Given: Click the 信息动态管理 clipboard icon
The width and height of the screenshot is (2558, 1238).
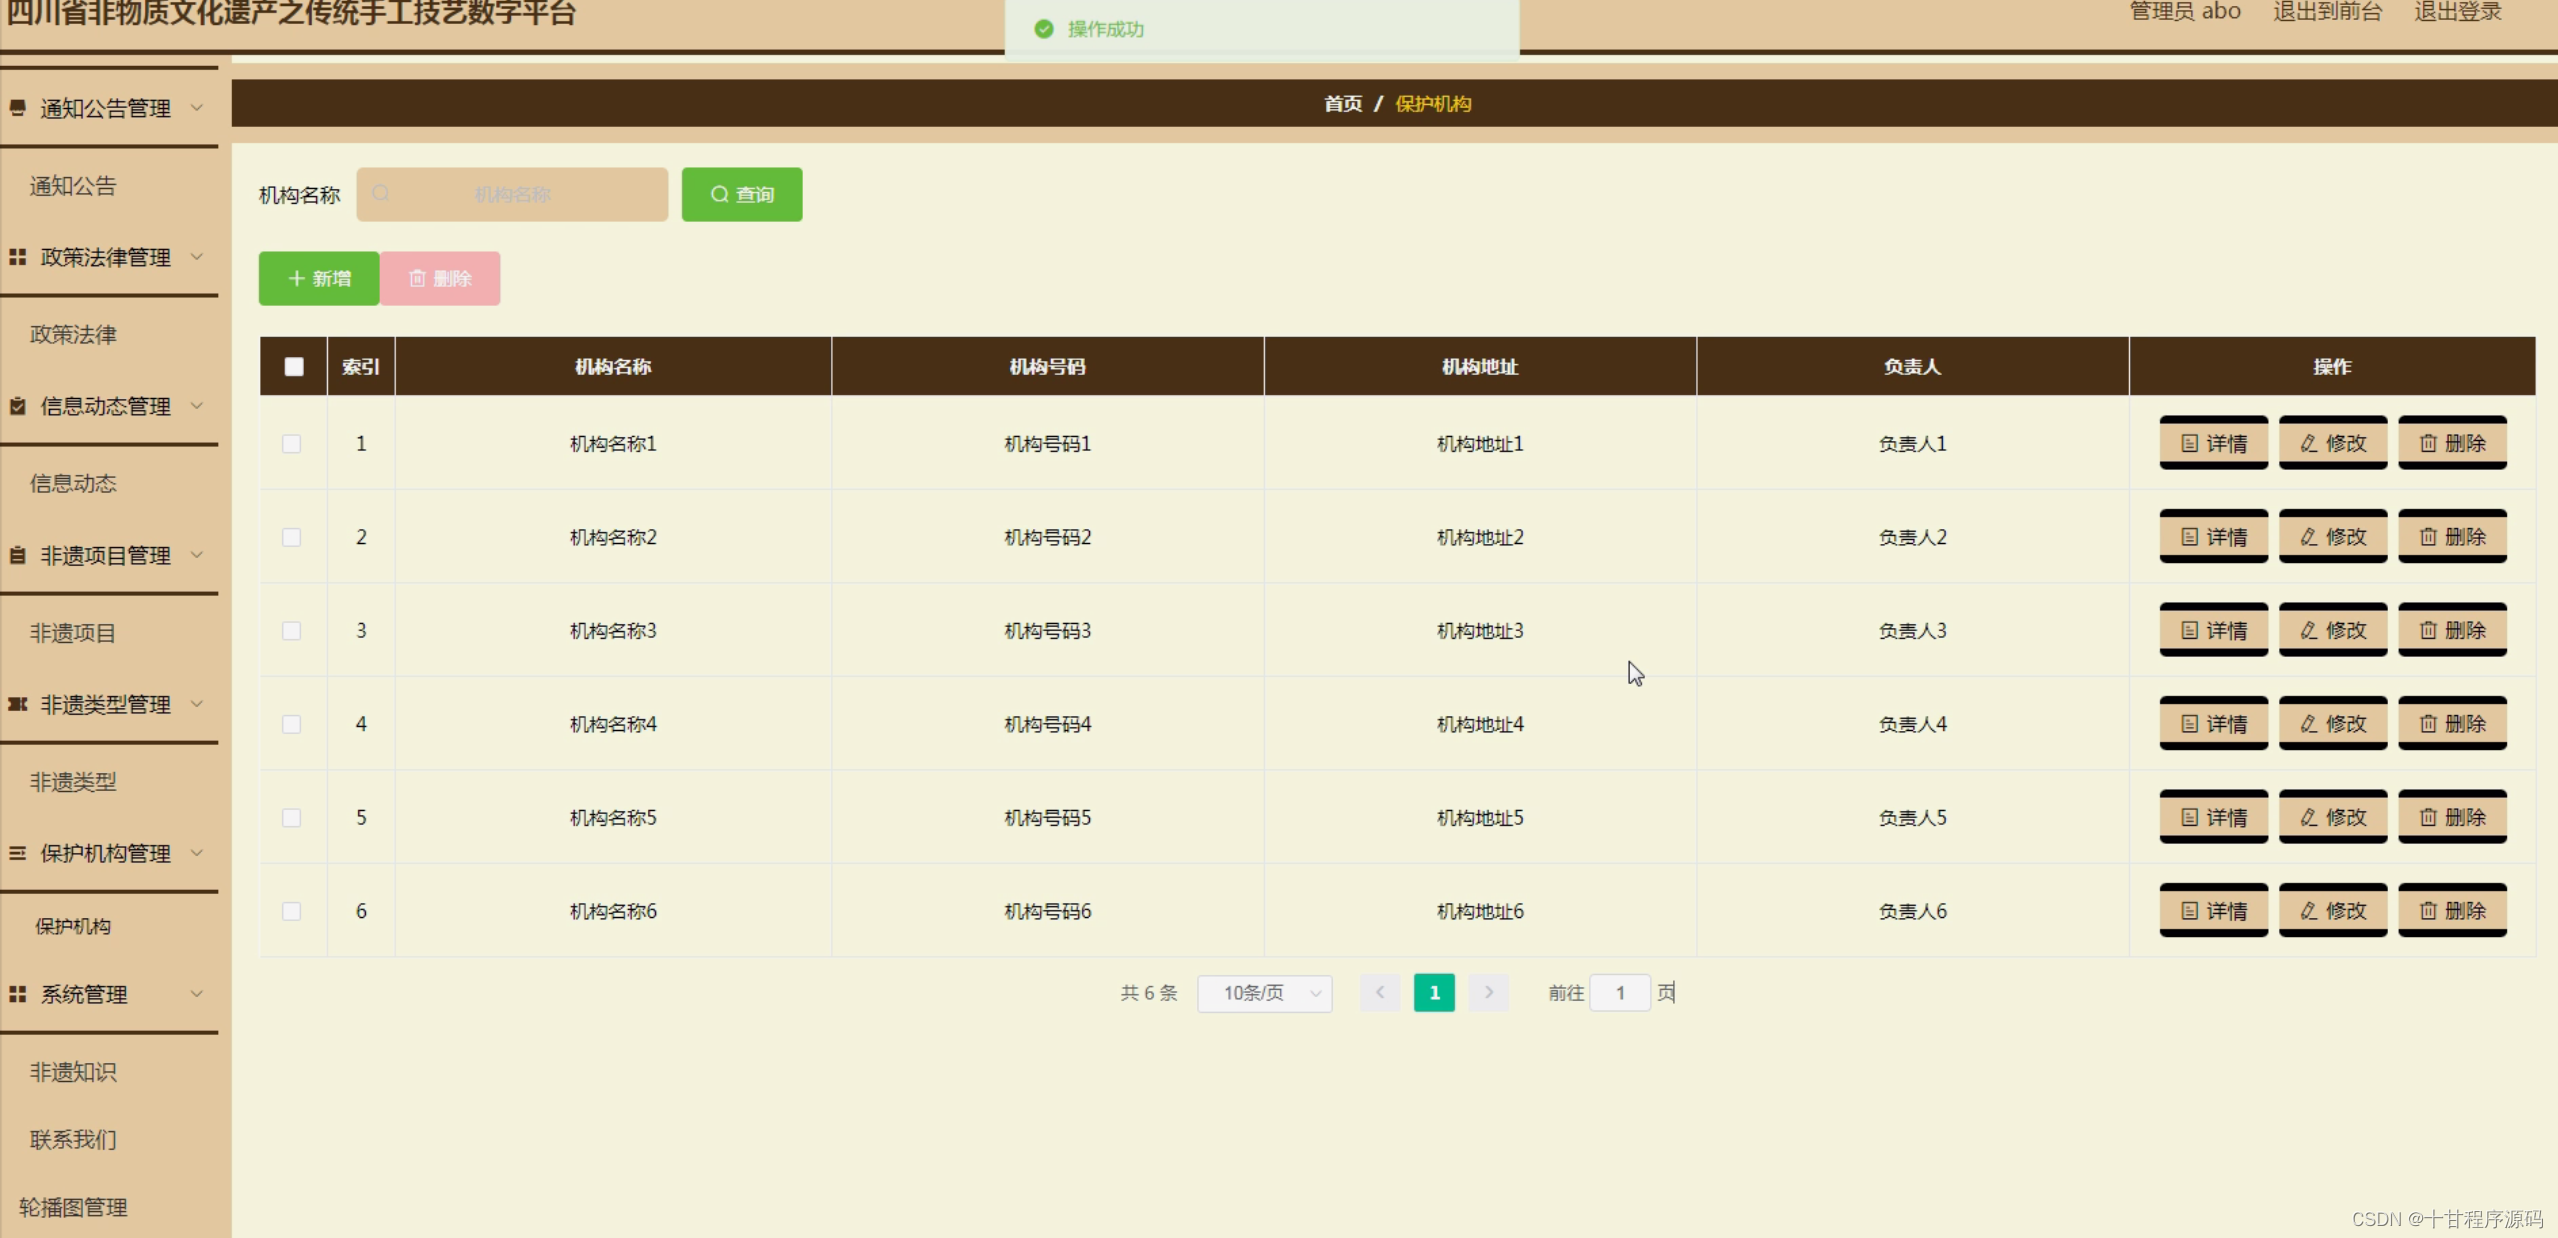Looking at the screenshot, I should (x=18, y=406).
